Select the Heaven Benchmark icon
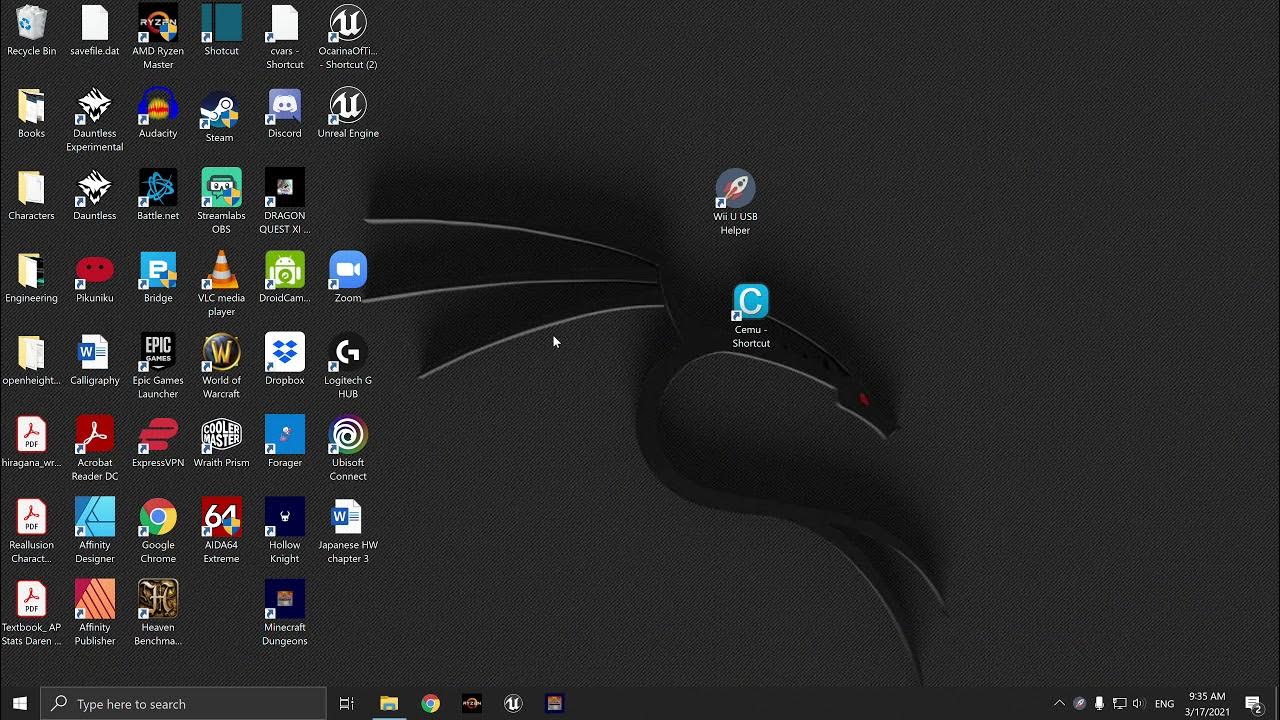The height and width of the screenshot is (720, 1280). 158,614
